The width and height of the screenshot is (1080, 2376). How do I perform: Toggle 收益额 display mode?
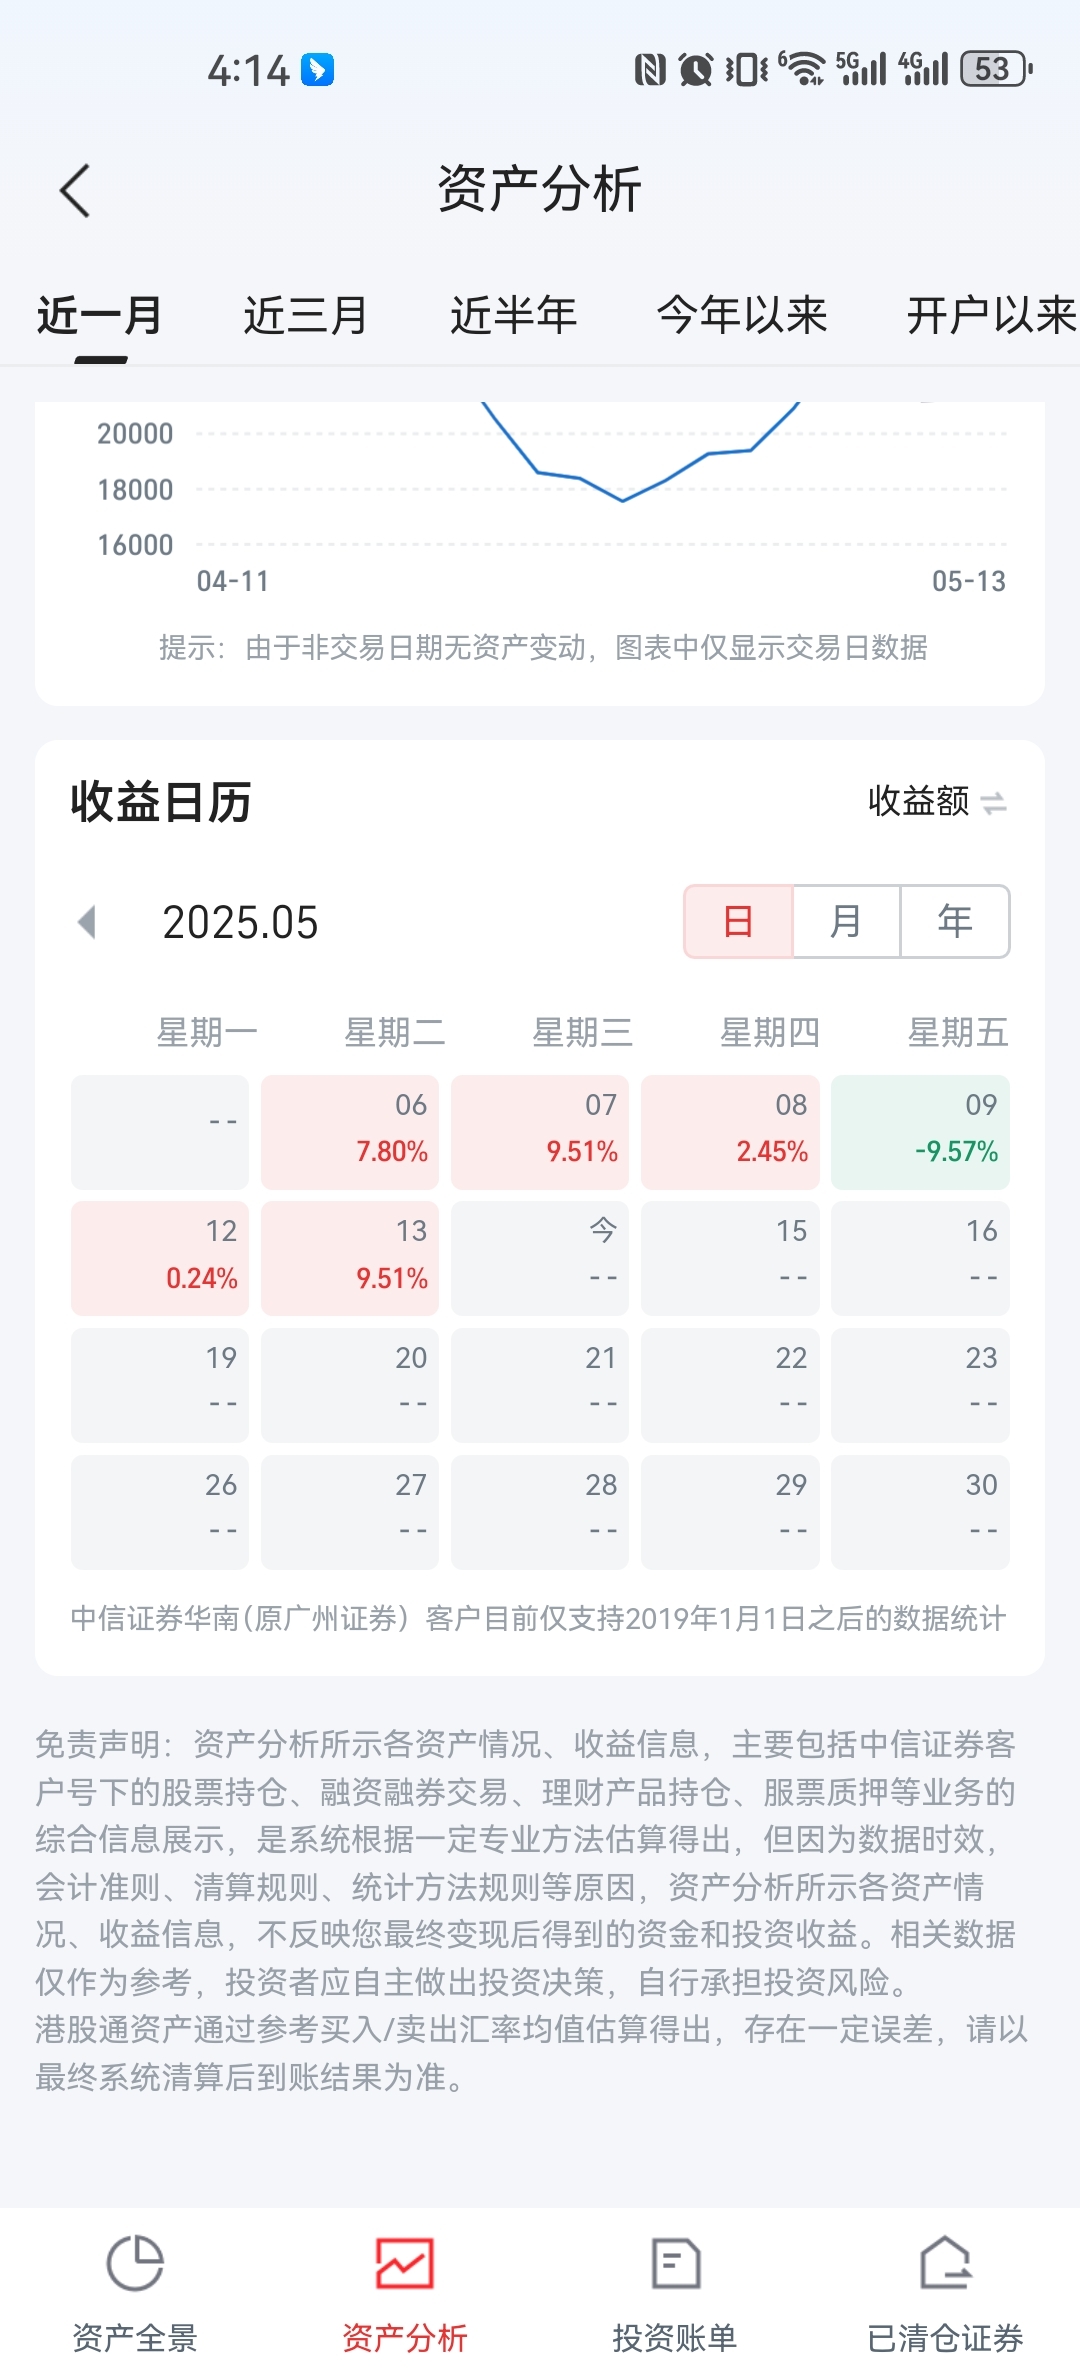(x=937, y=802)
